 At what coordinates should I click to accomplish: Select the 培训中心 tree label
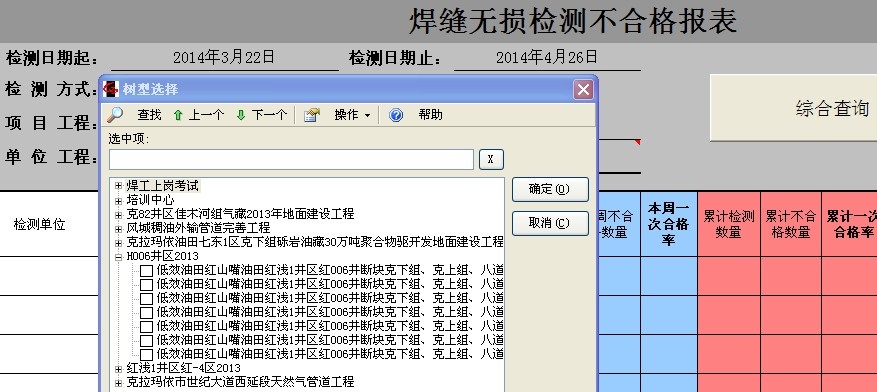click(x=150, y=200)
